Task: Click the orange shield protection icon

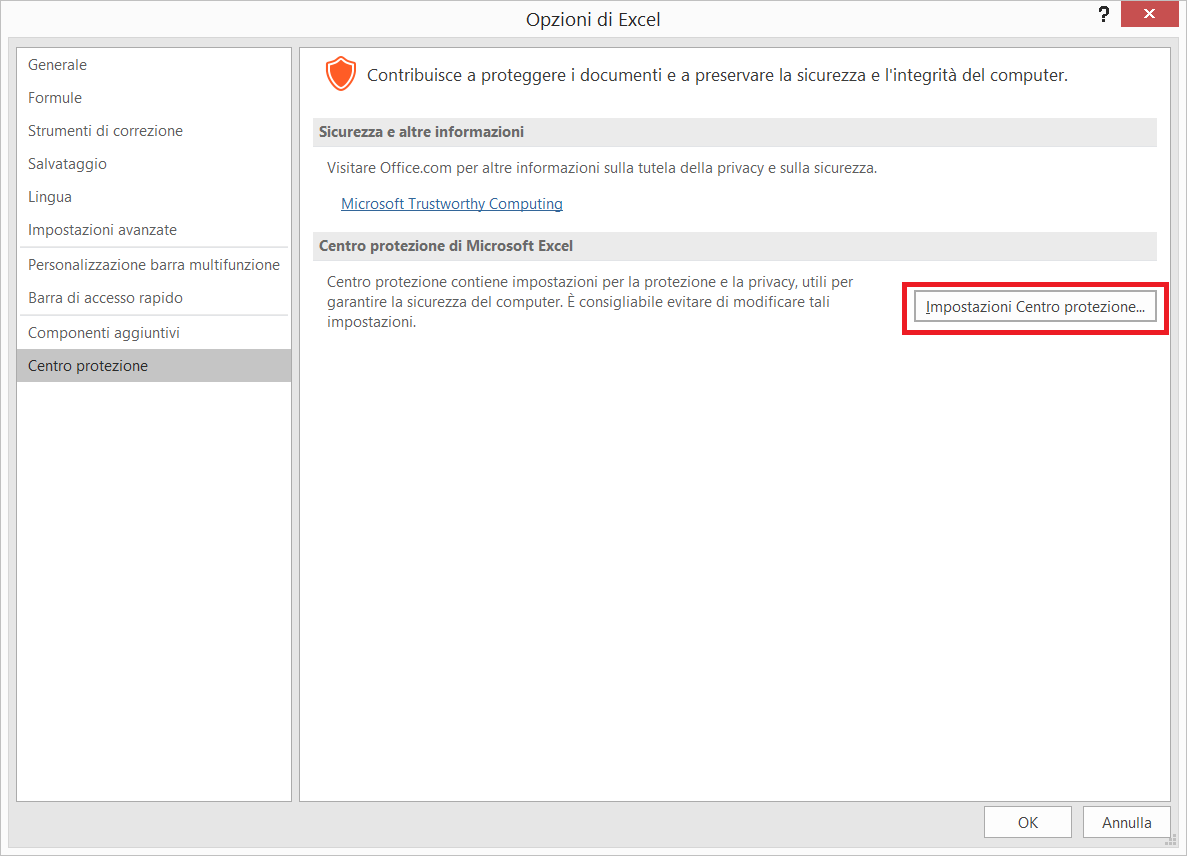Action: pos(341,73)
